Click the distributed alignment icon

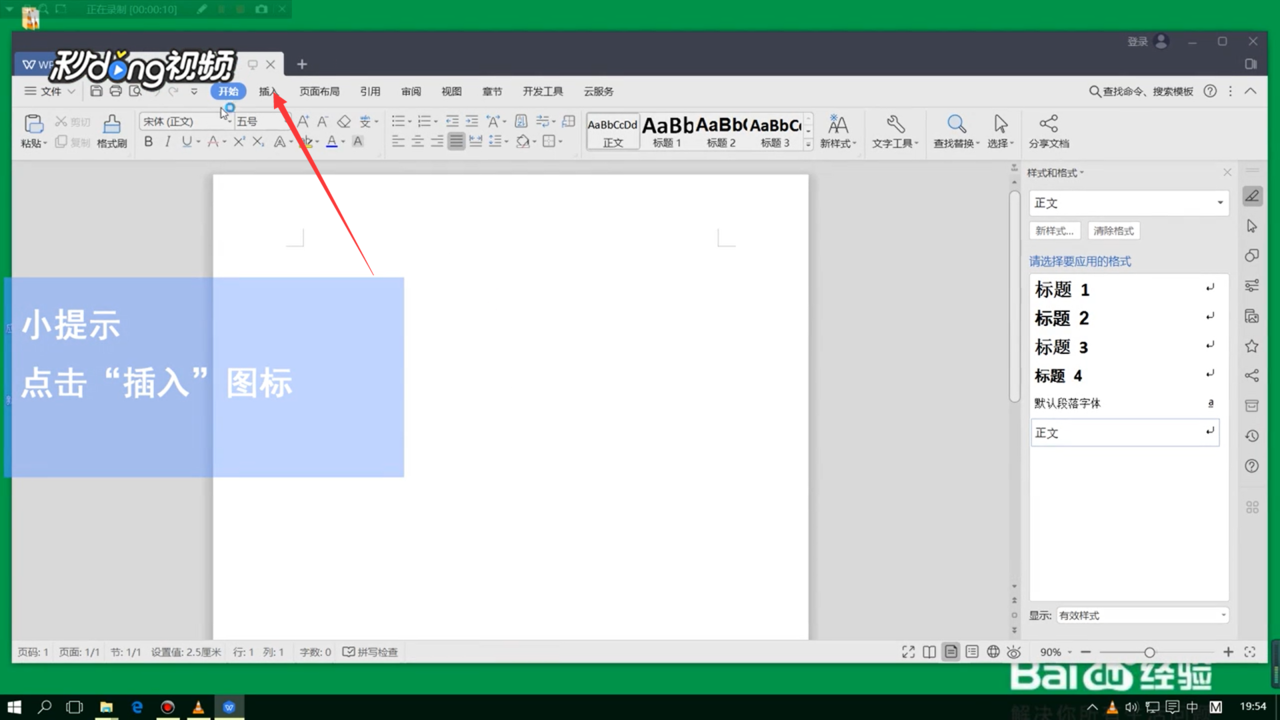click(x=475, y=142)
